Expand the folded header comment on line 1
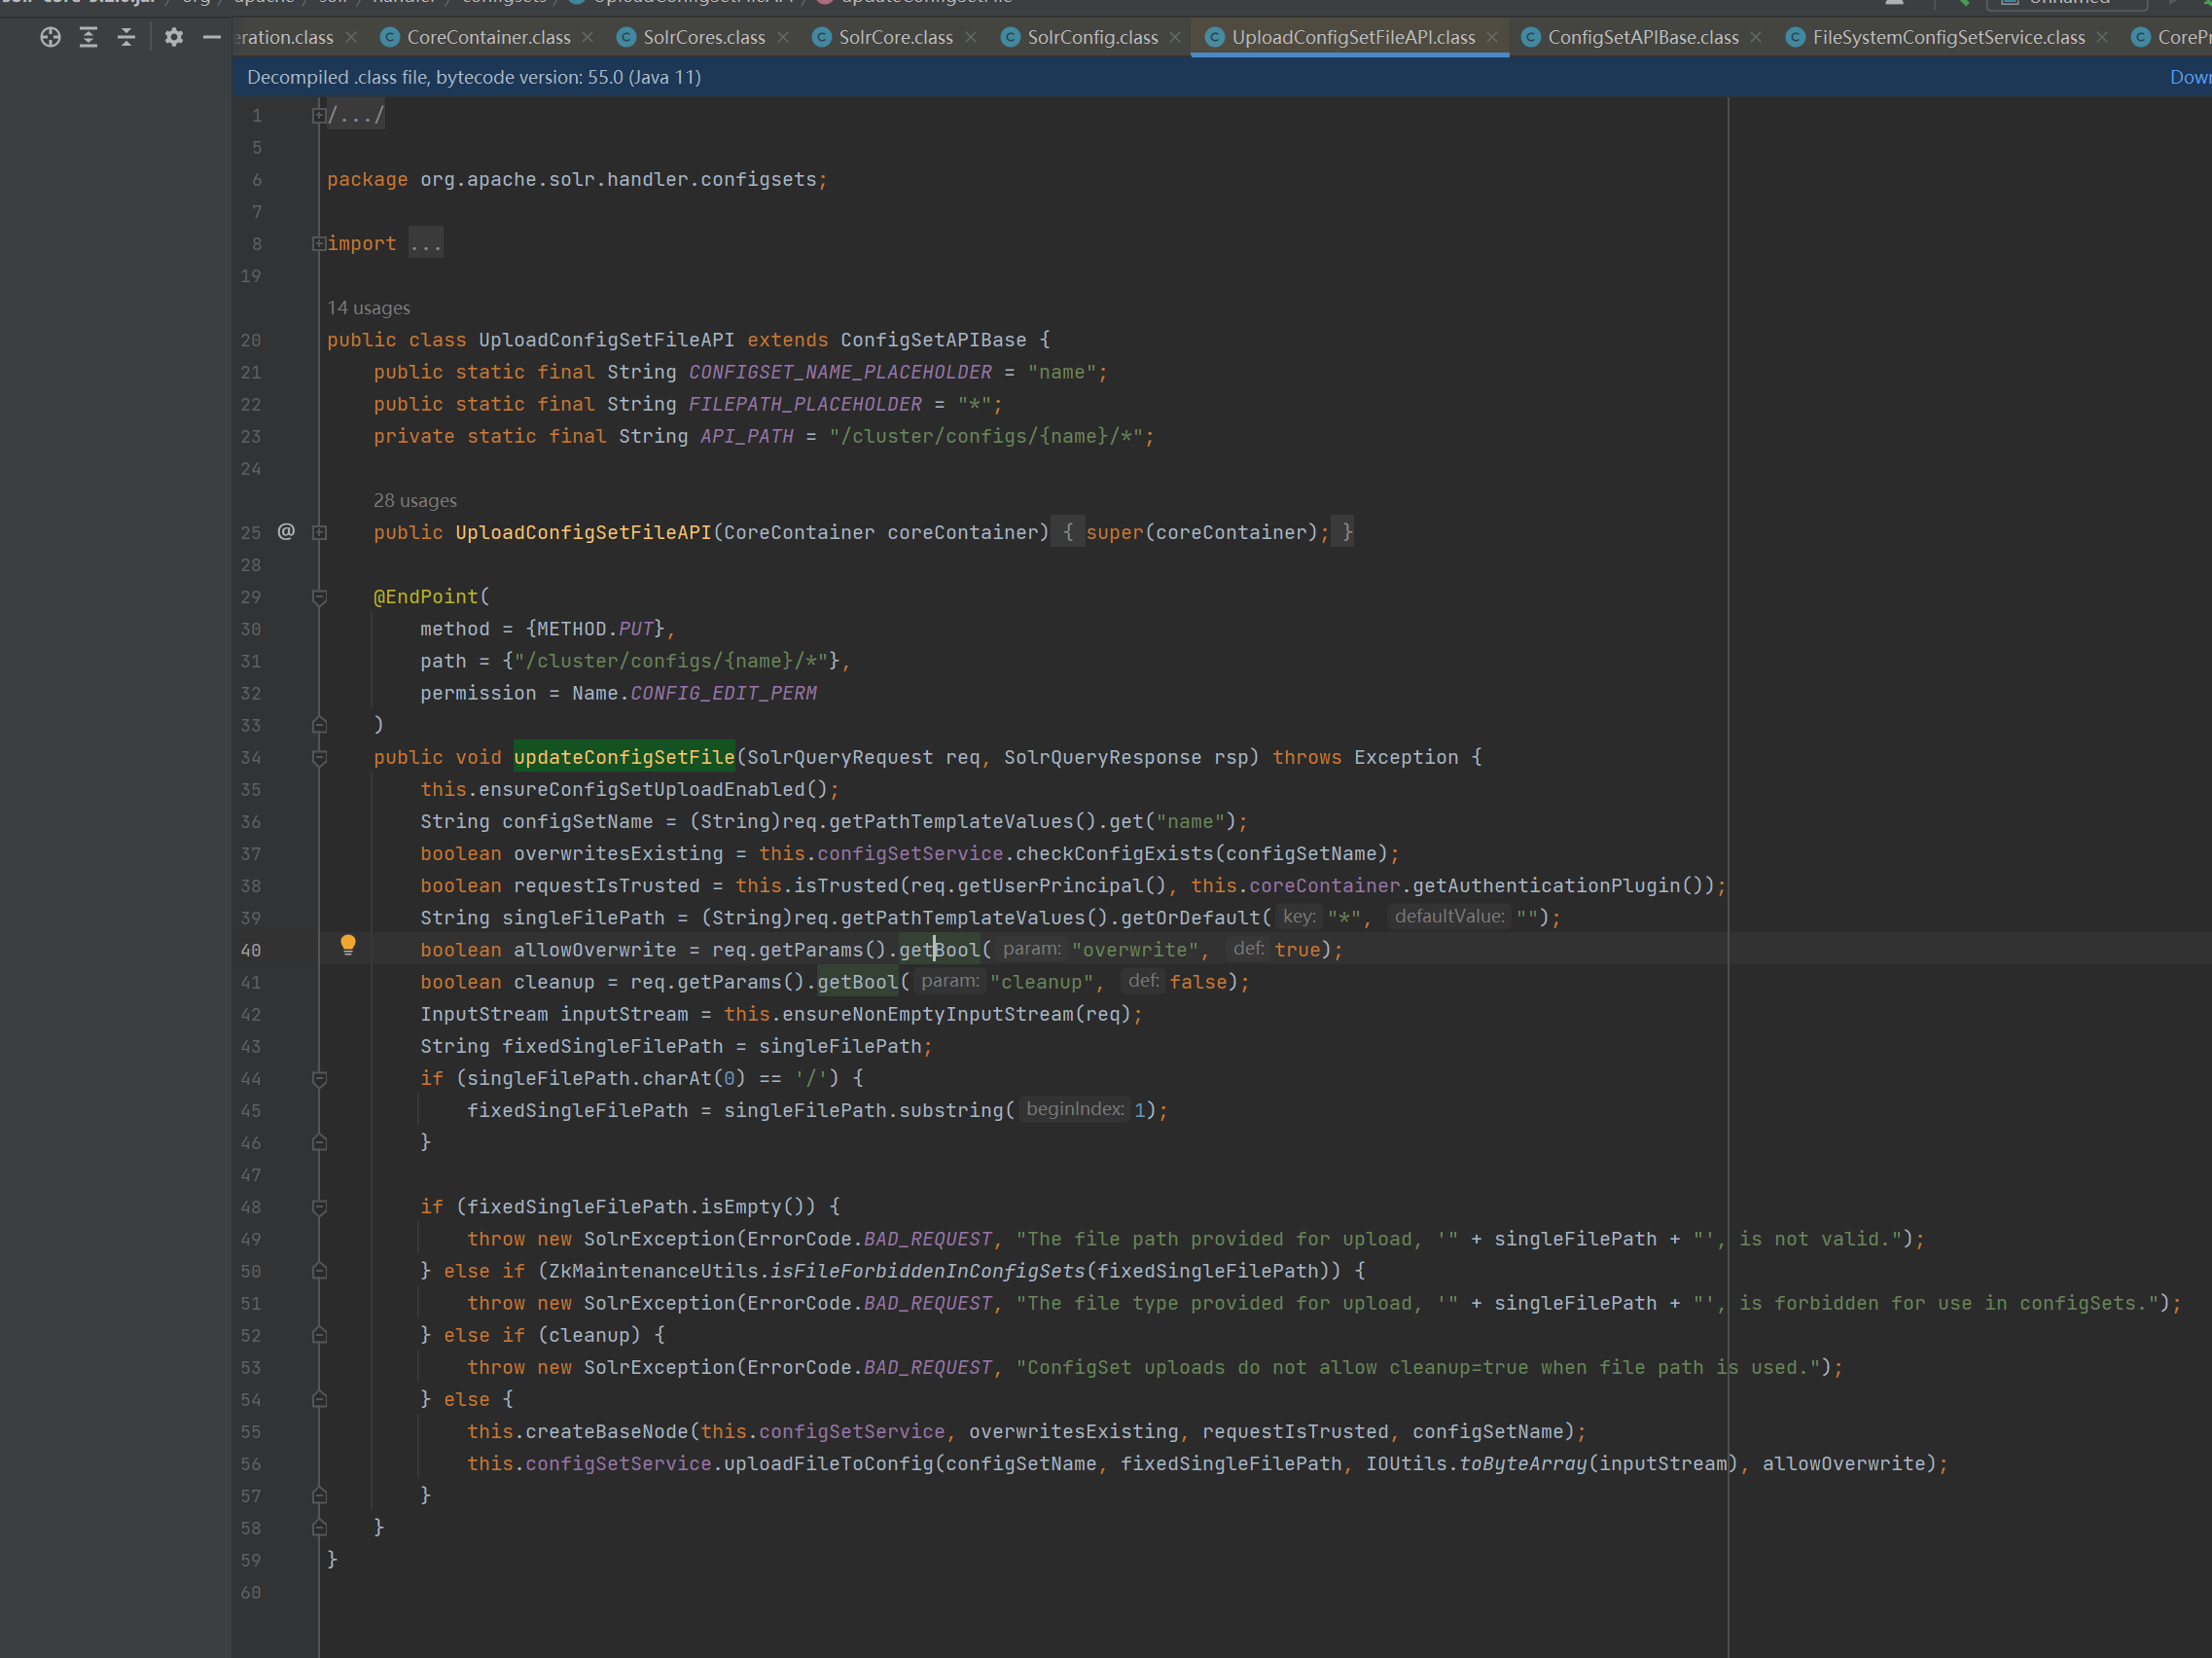 coord(319,116)
